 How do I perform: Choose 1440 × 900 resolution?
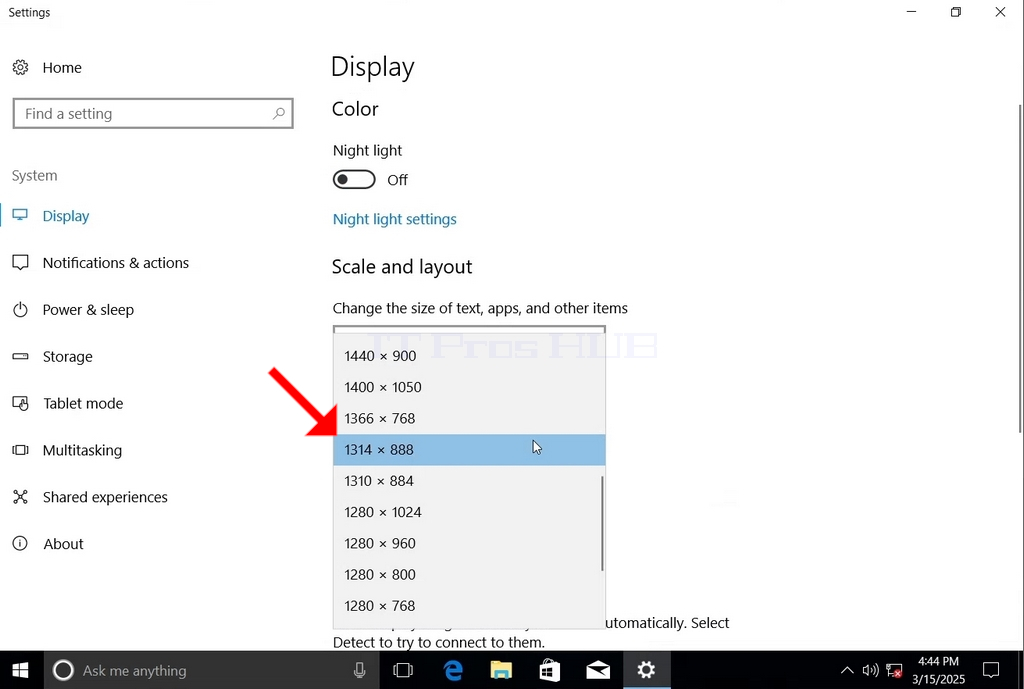point(469,356)
